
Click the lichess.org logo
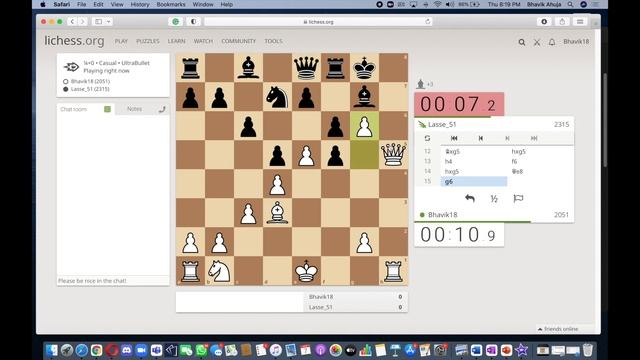[74, 41]
